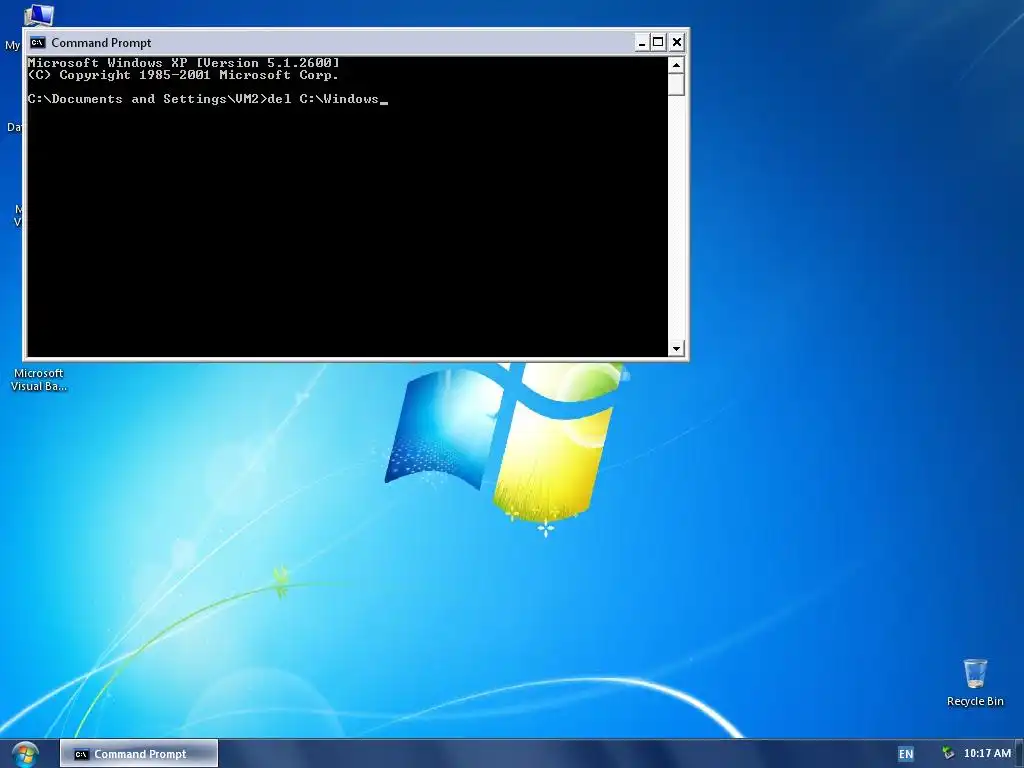The width and height of the screenshot is (1024, 768).
Task: Click the console scrollbar up arrow
Action: (x=676, y=65)
